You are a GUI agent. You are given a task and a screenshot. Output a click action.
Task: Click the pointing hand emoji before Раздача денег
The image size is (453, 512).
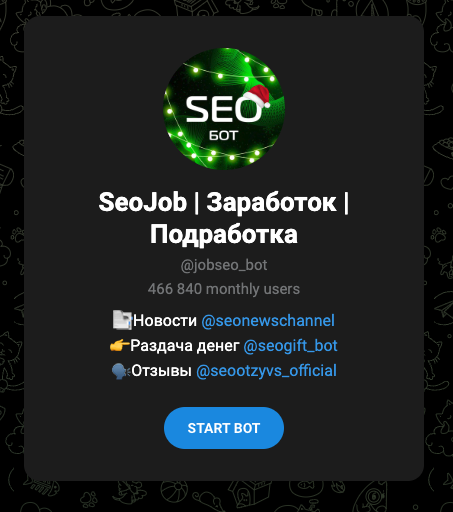click(119, 346)
